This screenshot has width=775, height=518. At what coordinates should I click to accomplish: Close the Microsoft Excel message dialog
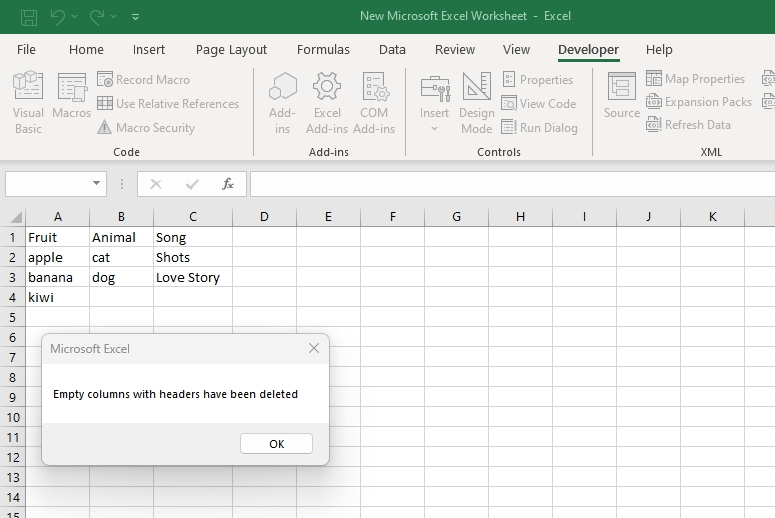[x=314, y=348]
